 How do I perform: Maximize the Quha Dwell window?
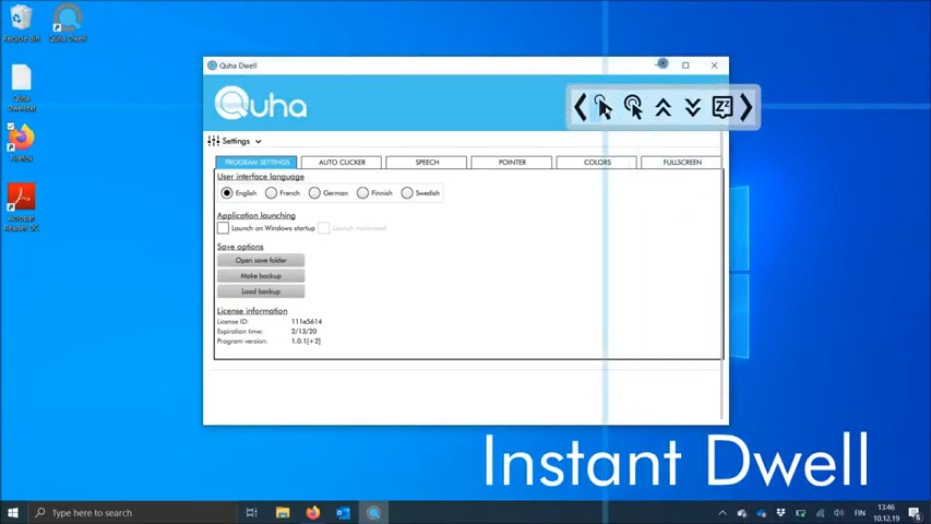pyautogui.click(x=685, y=65)
